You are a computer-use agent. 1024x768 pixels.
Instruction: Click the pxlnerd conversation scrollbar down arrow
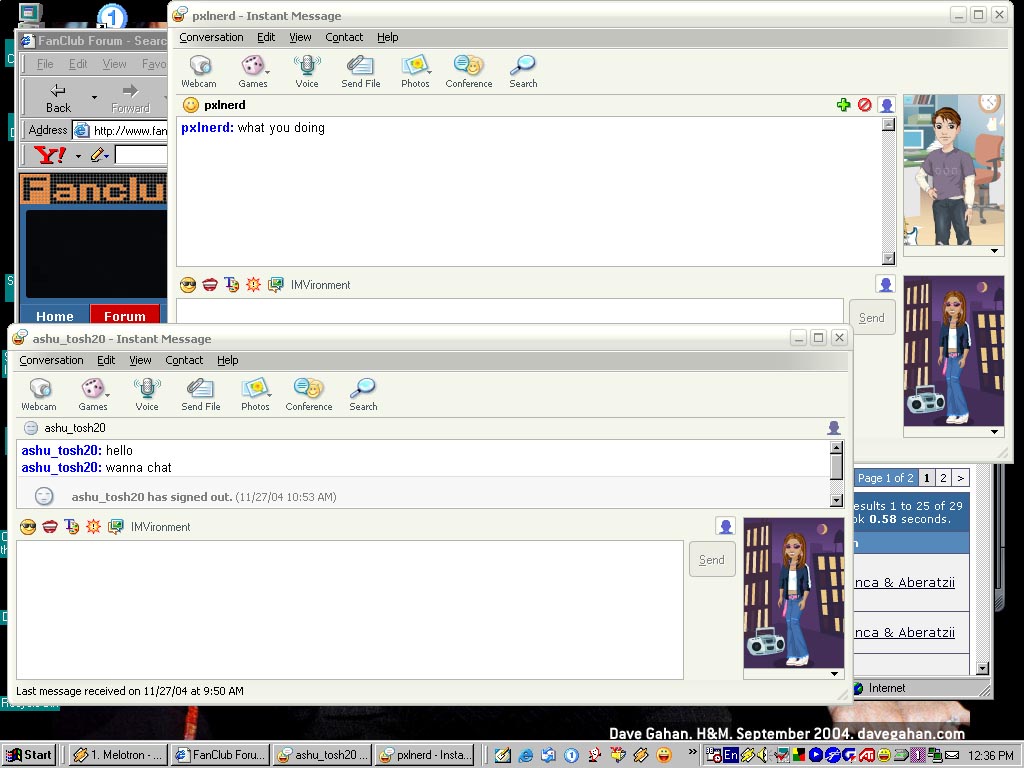click(x=888, y=258)
